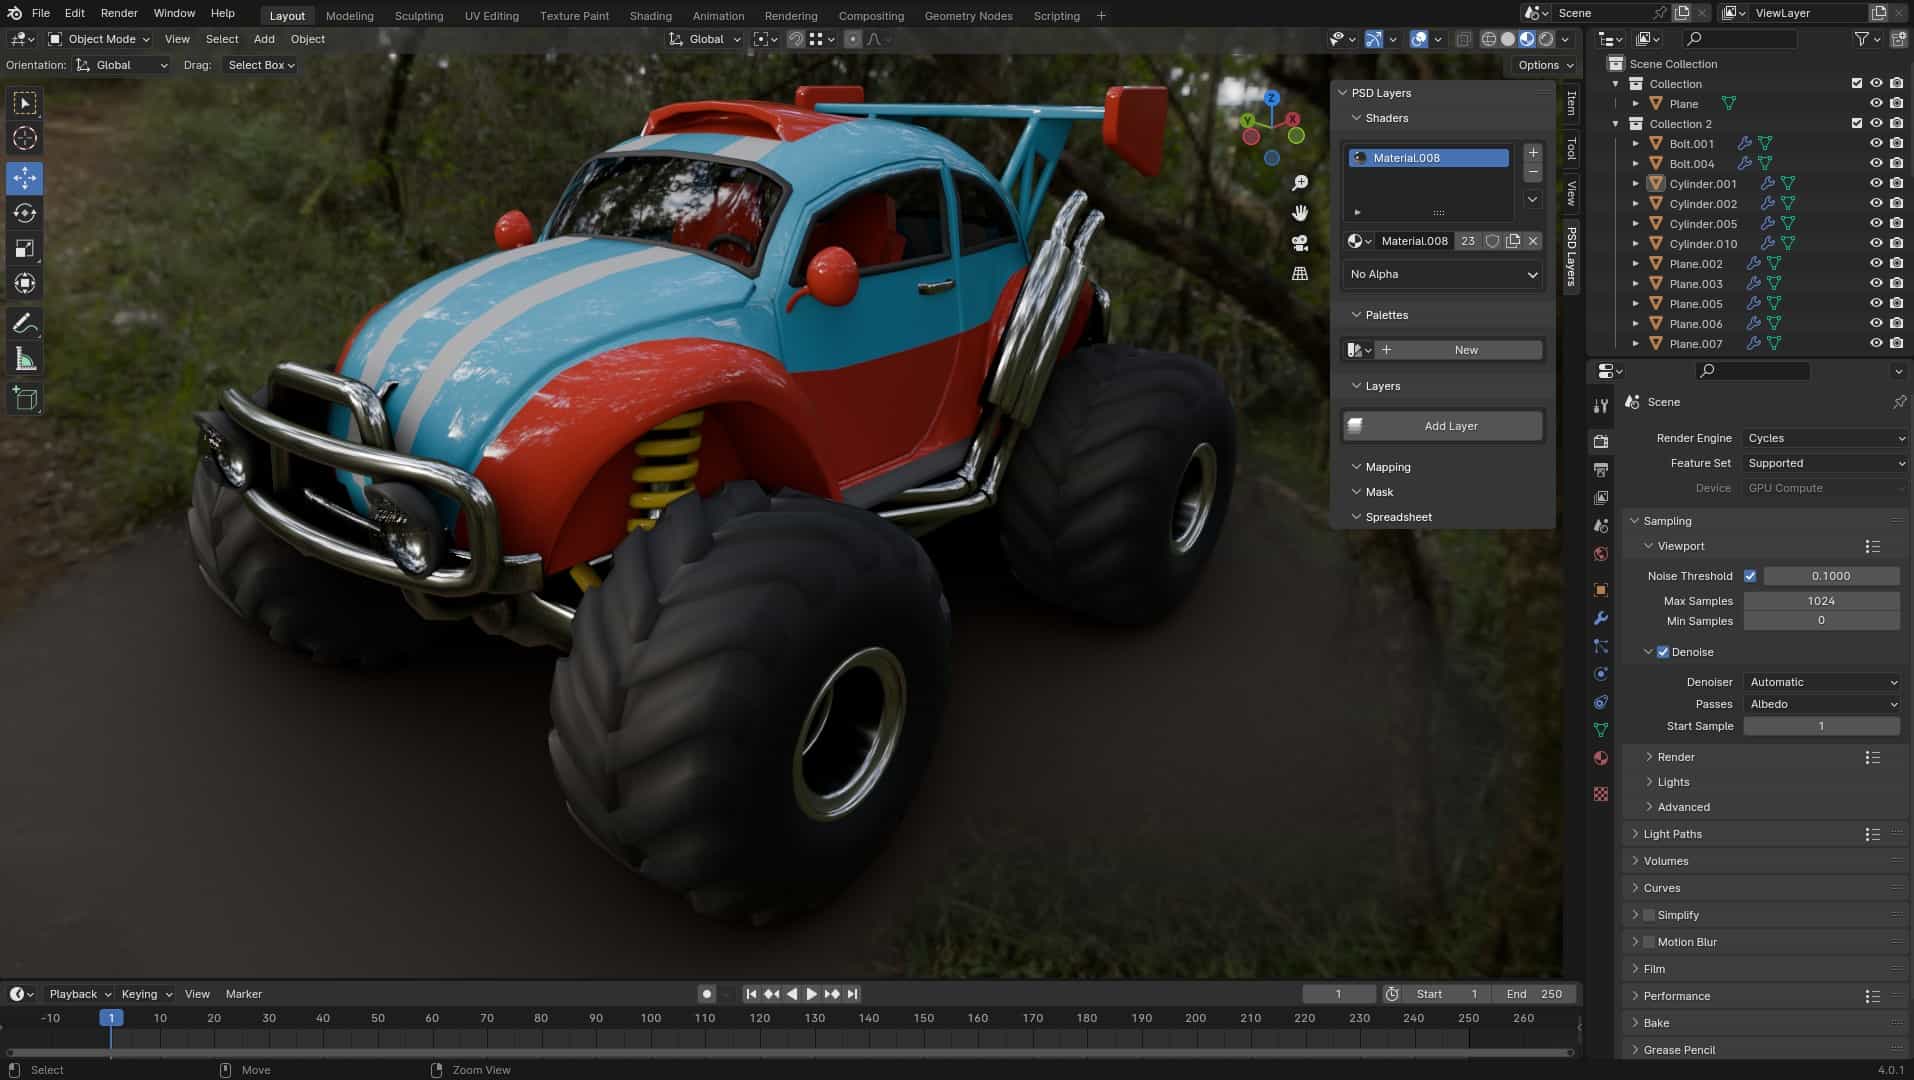Collapse the Palettes section
Screen dimensions: 1914x1080
1386,315
